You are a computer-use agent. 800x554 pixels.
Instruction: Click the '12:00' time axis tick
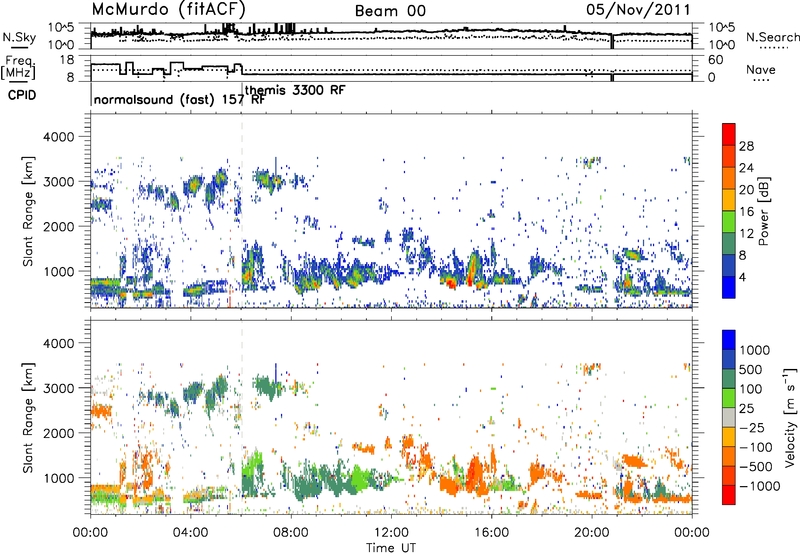point(391,533)
